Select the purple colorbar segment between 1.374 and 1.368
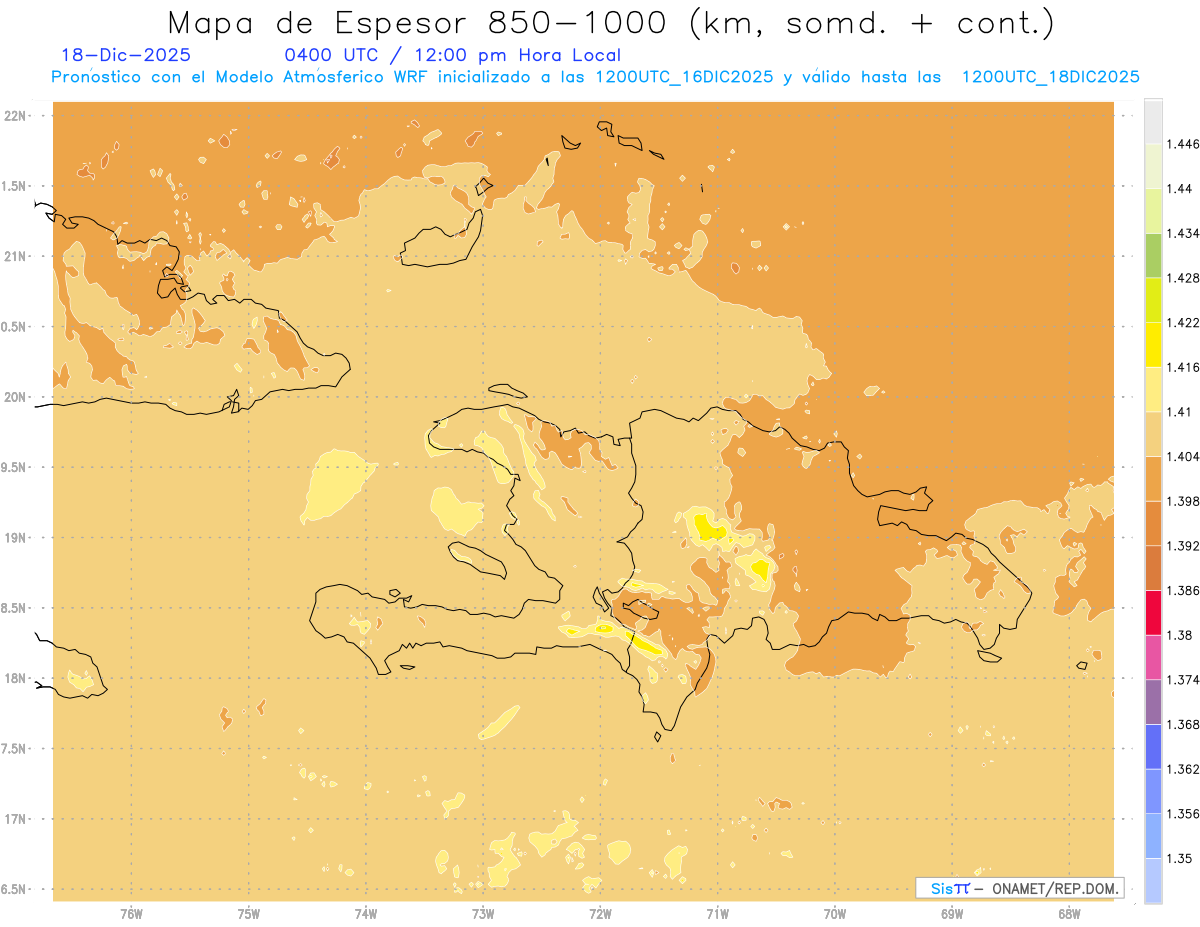This screenshot has height=927, width=1200. pos(1153,701)
